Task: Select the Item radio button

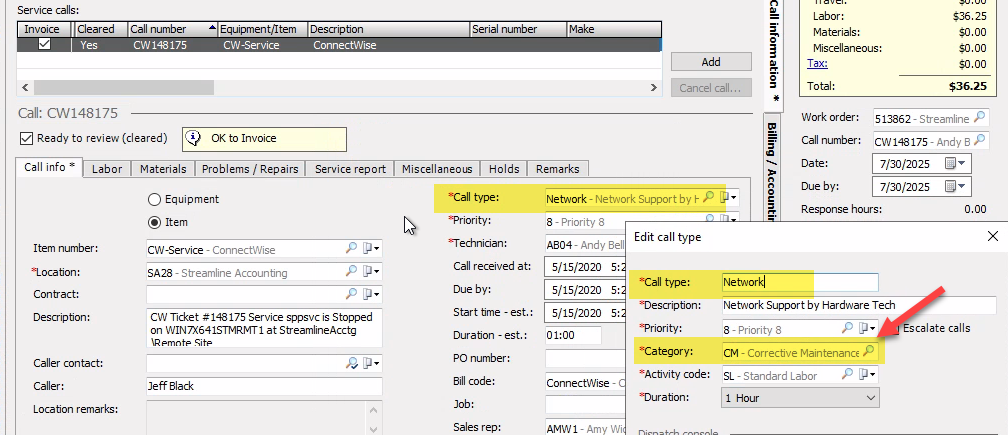Action: click(154, 222)
